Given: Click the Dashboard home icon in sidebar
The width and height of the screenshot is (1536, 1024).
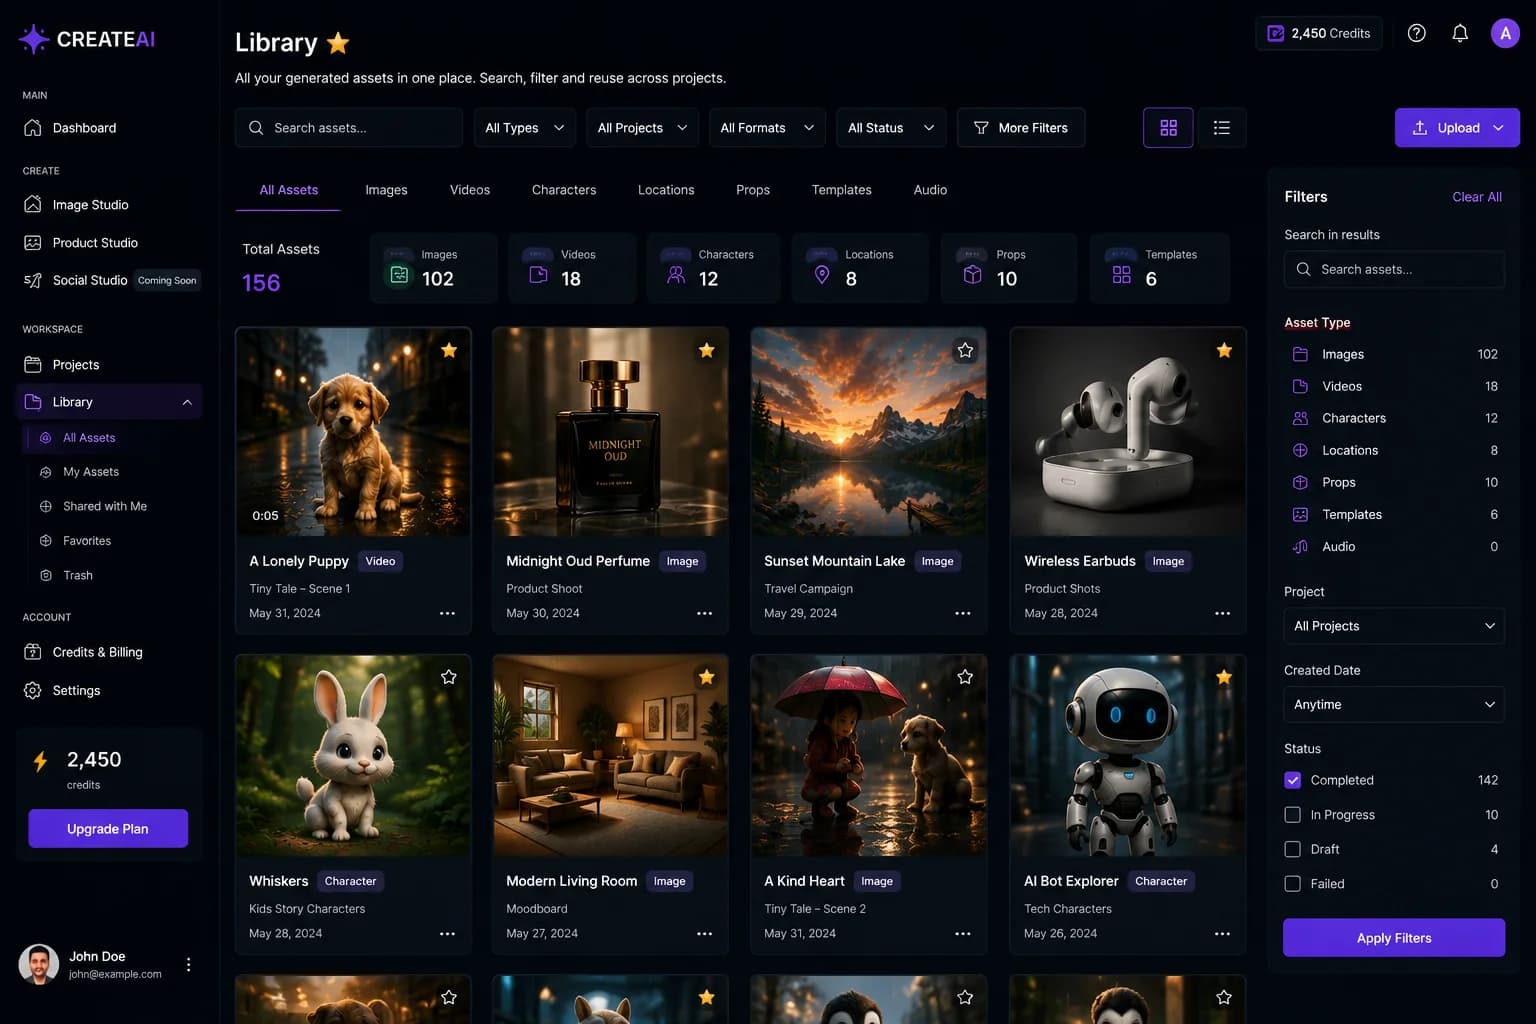Looking at the screenshot, I should [x=33, y=128].
